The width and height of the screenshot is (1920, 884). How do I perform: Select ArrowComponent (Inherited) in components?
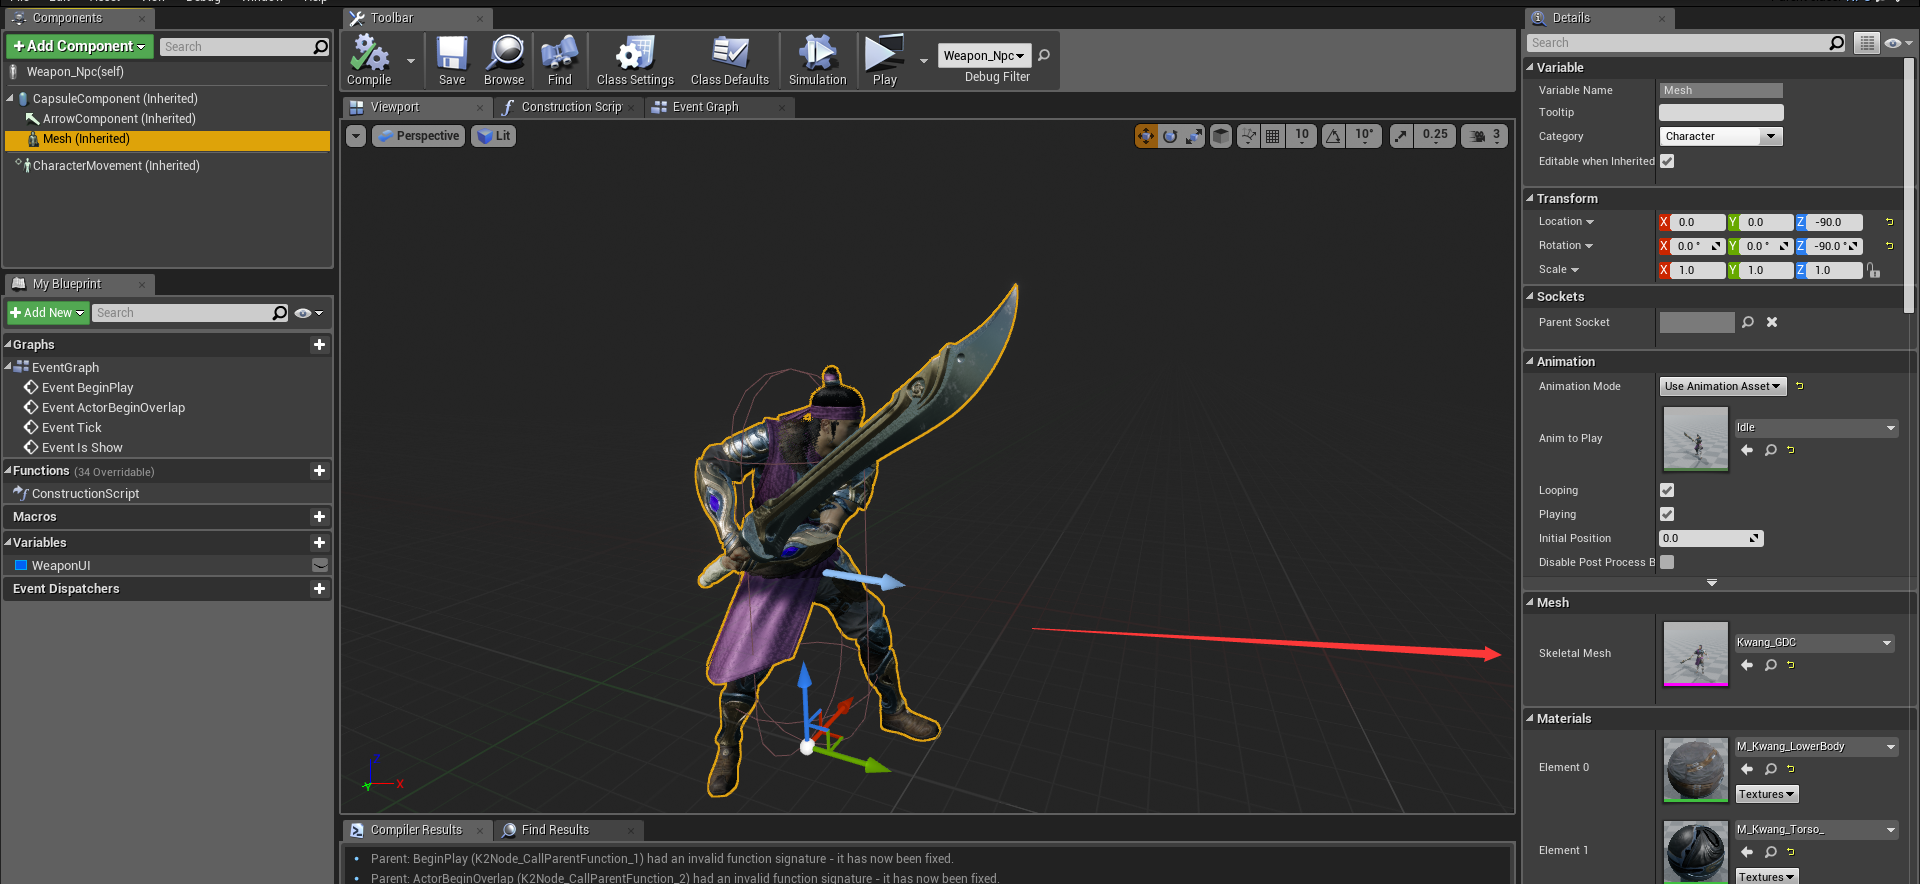click(119, 119)
